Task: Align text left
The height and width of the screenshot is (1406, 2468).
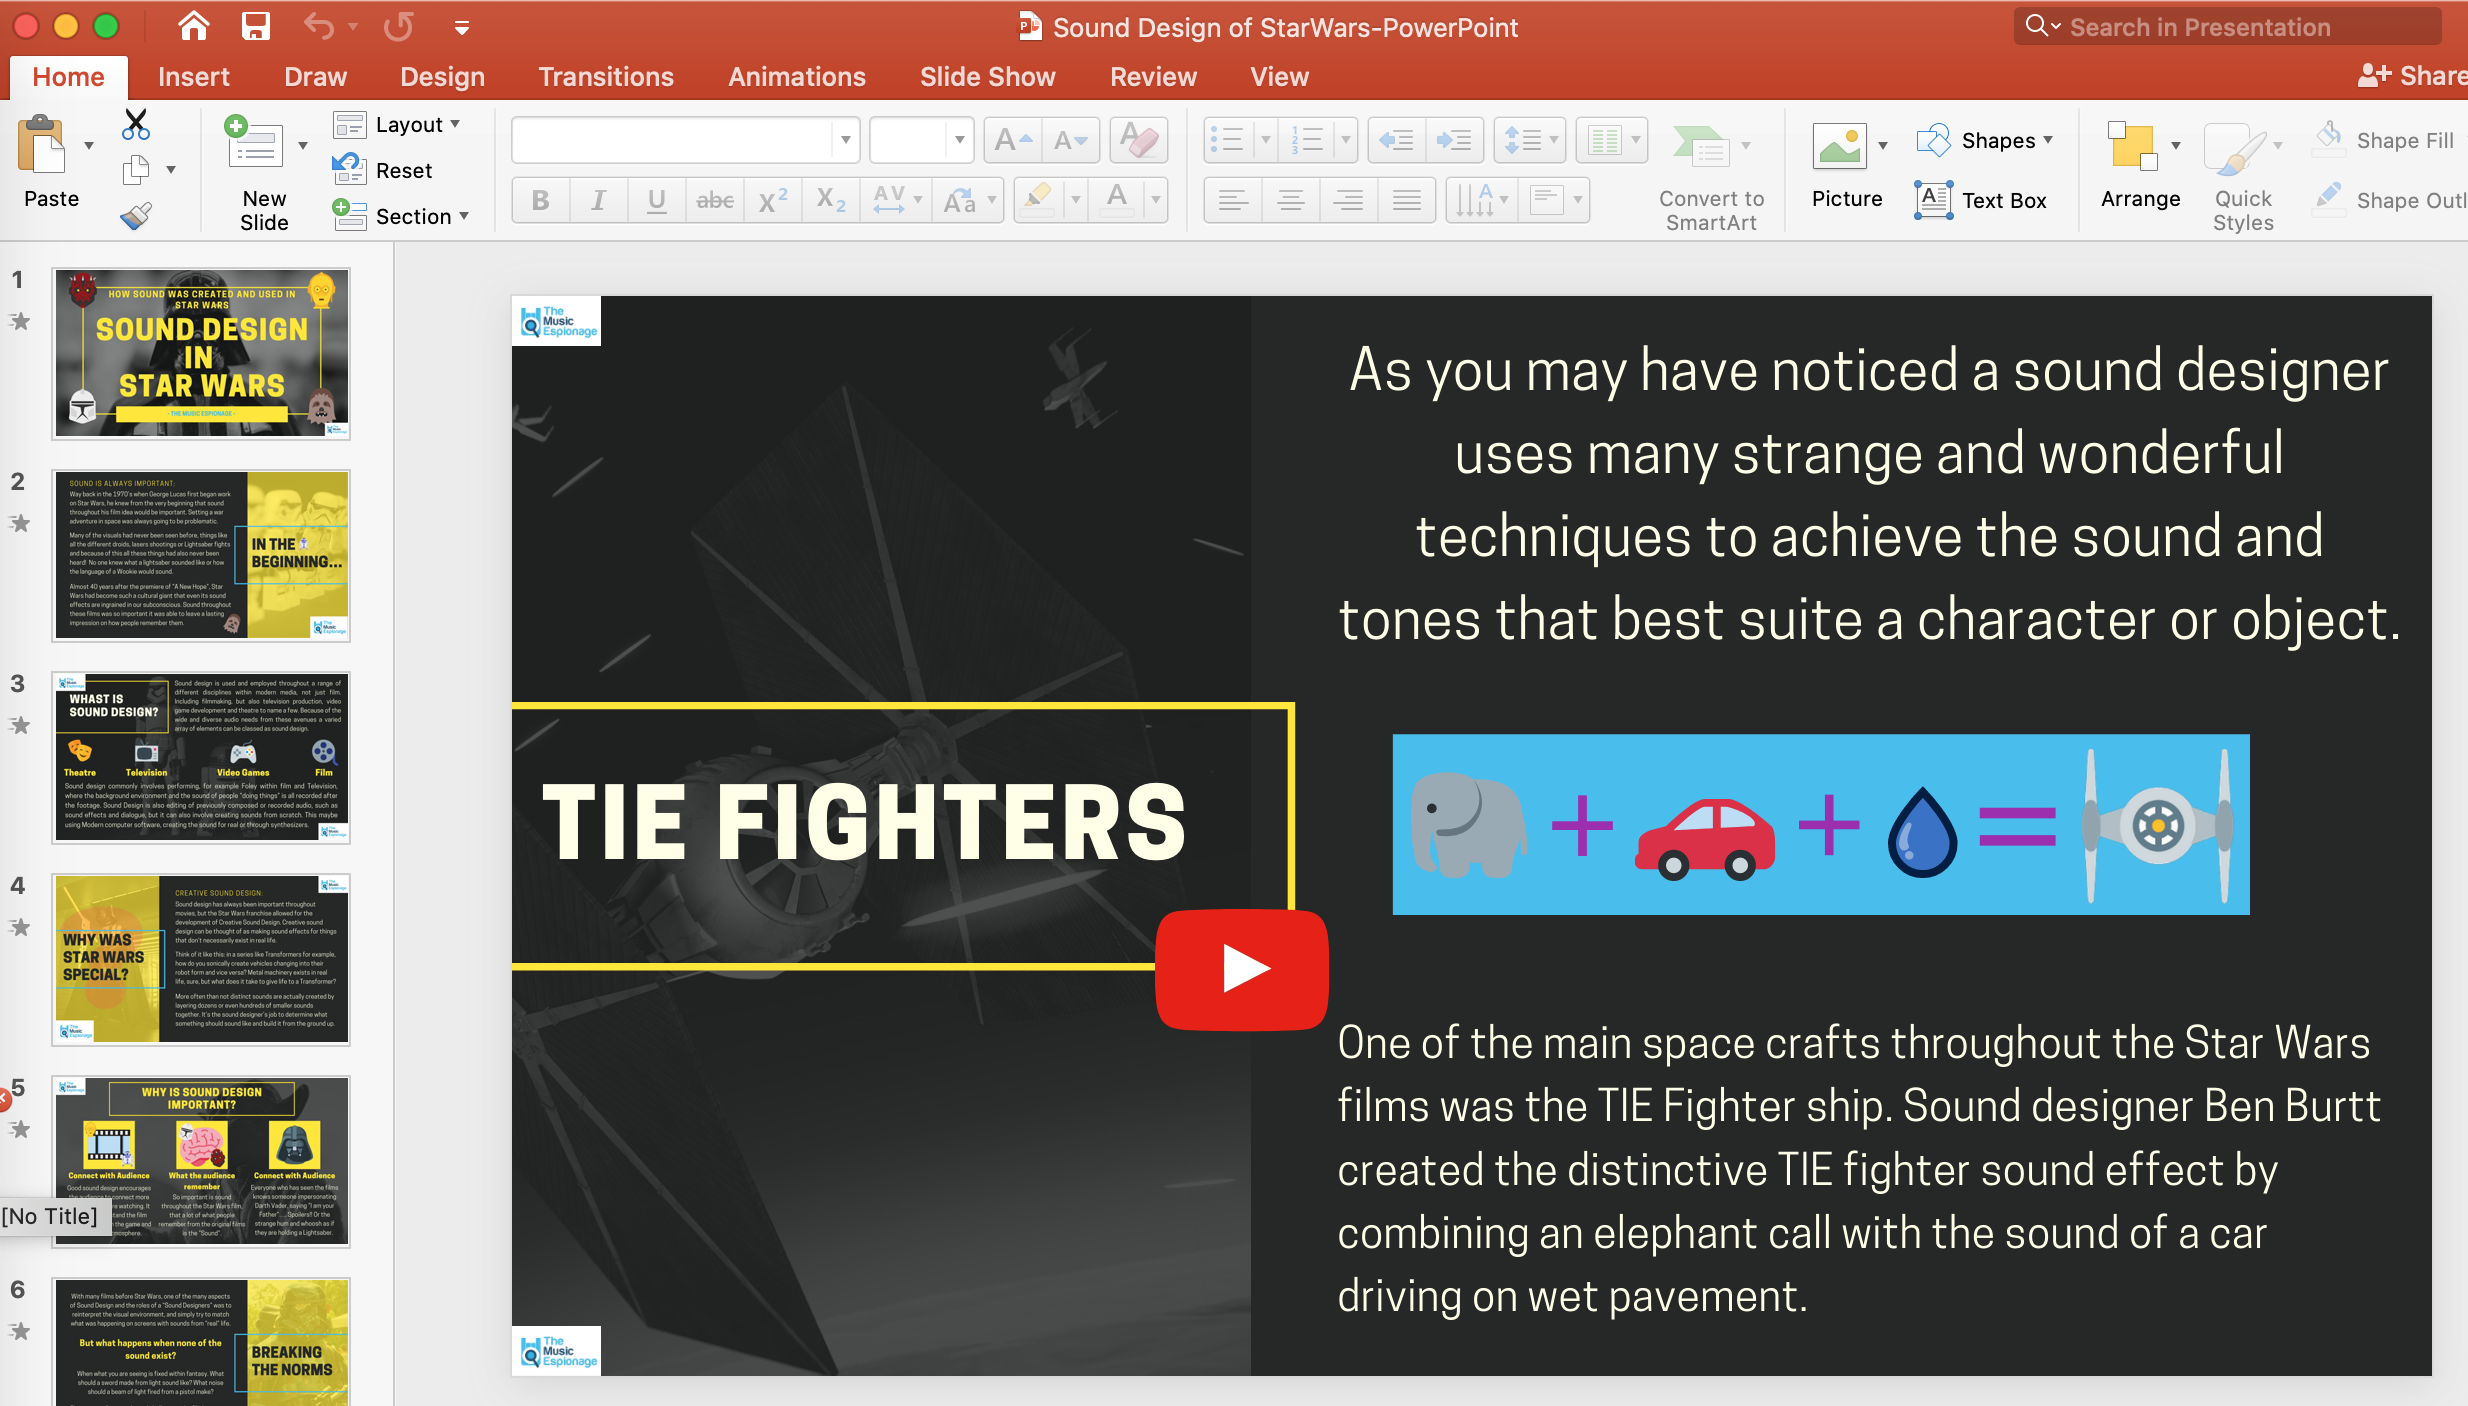Action: [1233, 200]
